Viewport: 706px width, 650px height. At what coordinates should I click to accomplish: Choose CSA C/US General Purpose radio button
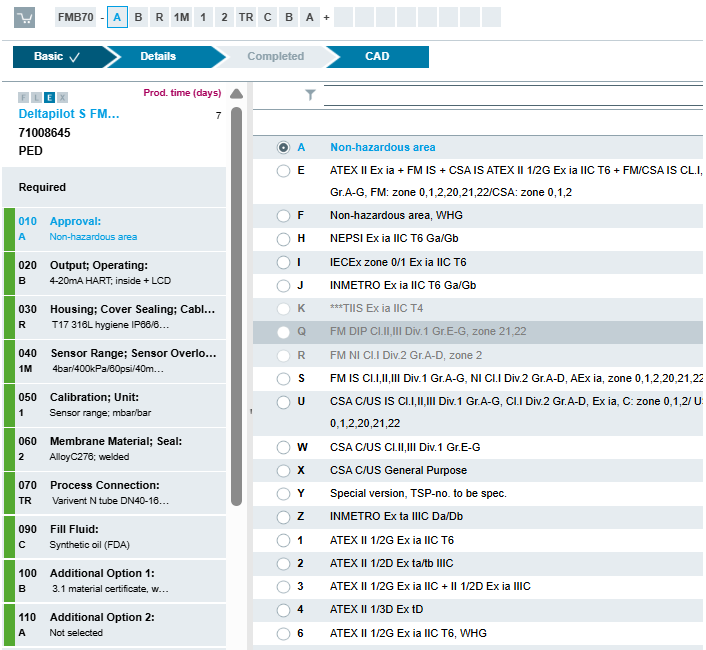[284, 470]
